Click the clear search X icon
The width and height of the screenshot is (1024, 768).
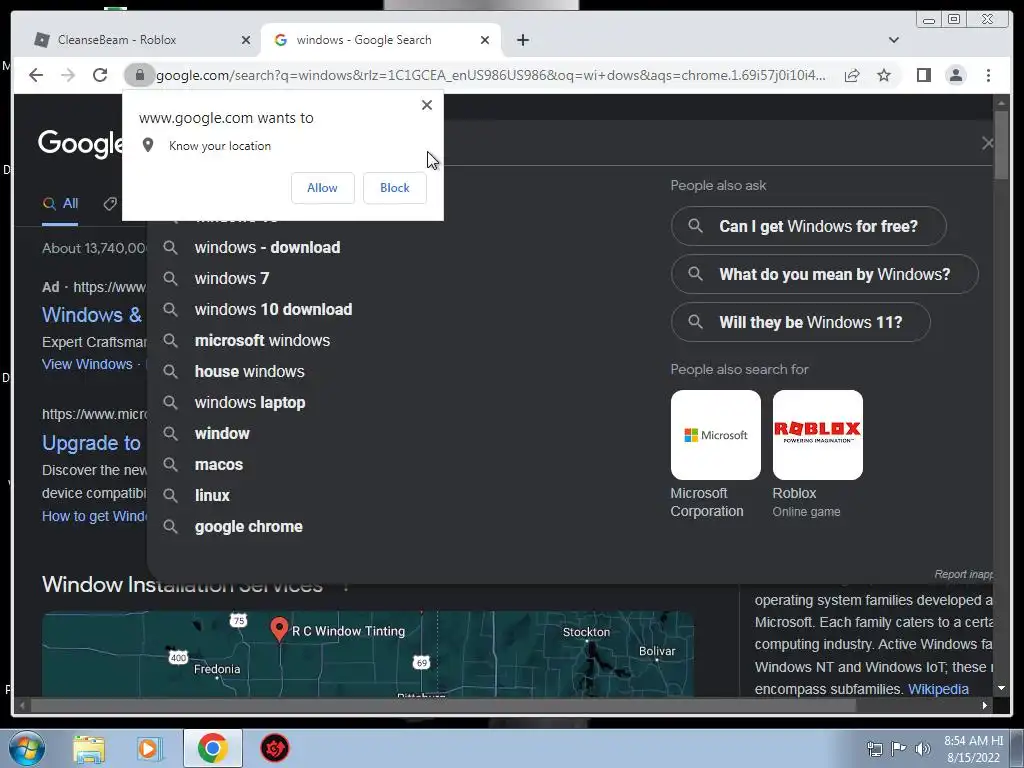987,143
